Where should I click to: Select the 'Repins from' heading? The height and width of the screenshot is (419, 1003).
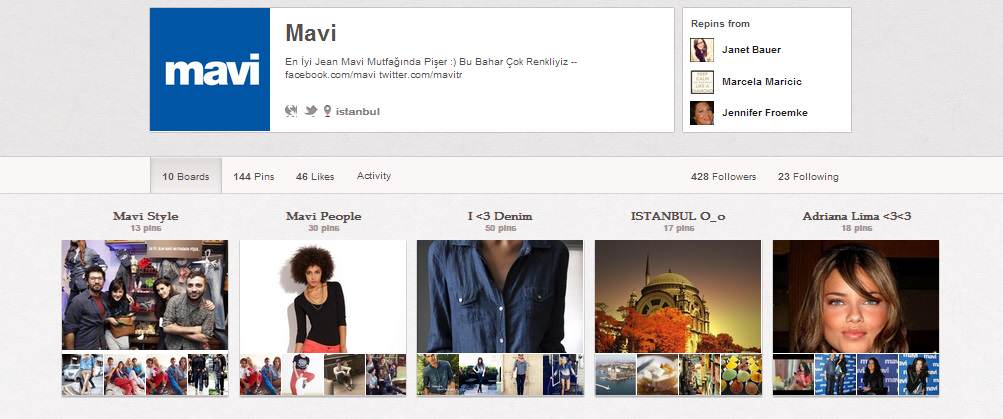click(x=720, y=24)
